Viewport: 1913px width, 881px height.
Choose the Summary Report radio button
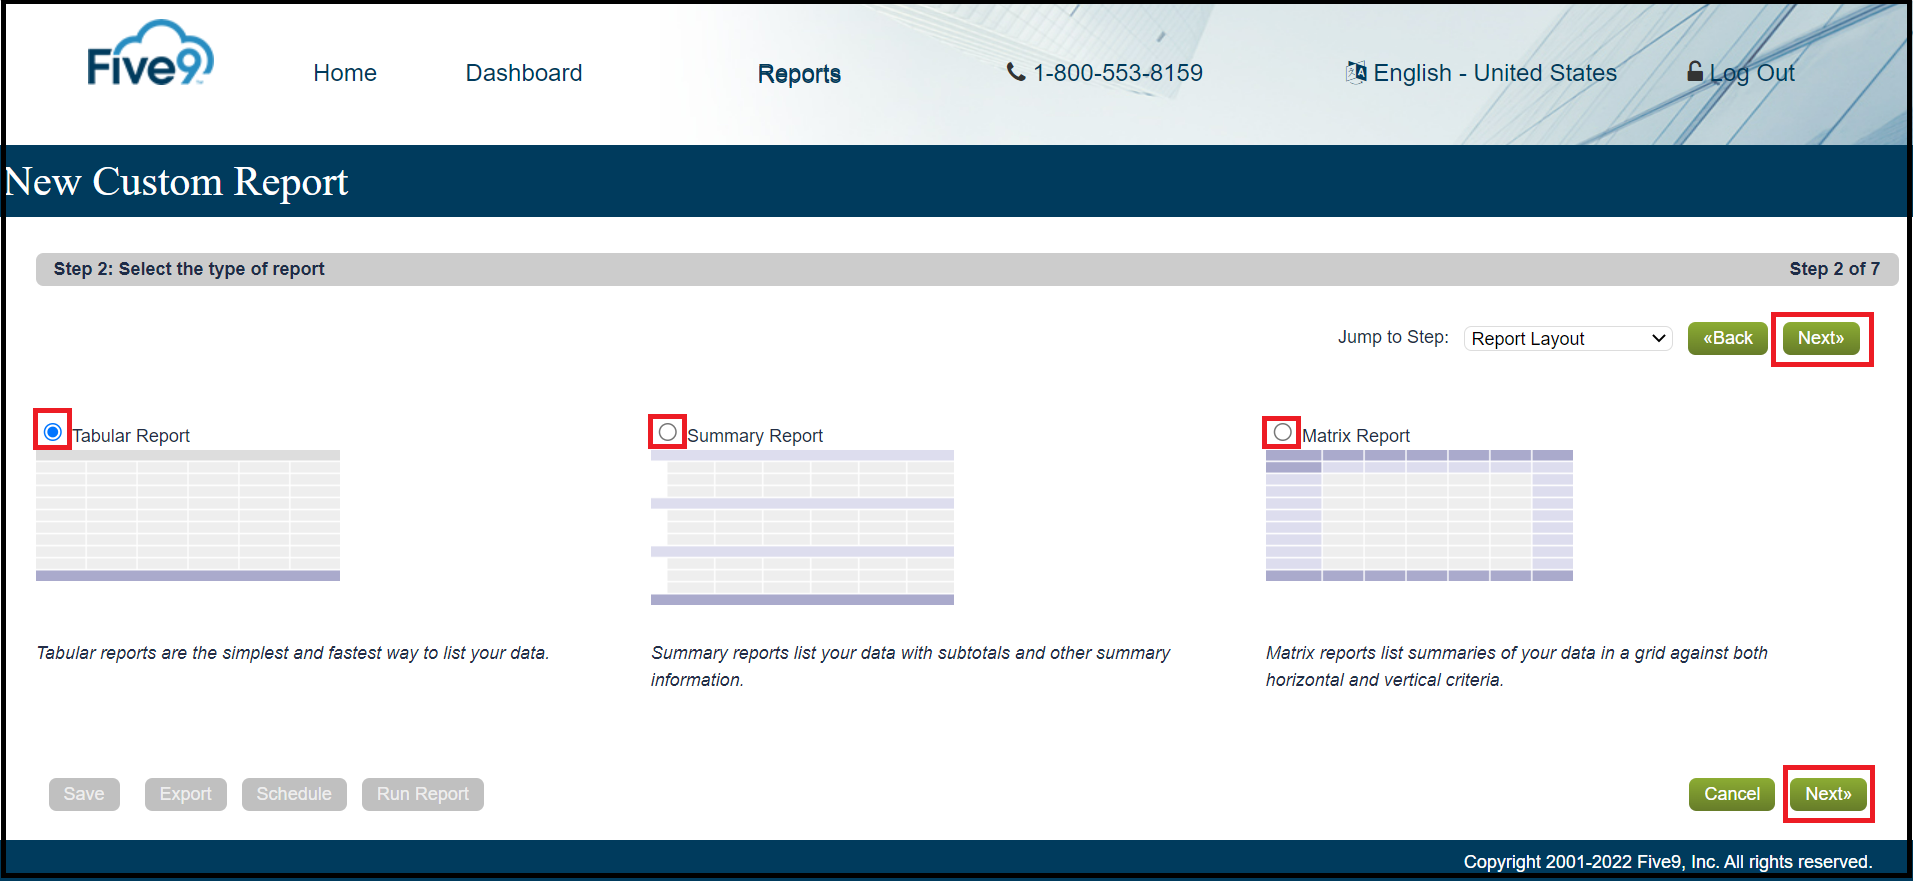click(x=668, y=432)
